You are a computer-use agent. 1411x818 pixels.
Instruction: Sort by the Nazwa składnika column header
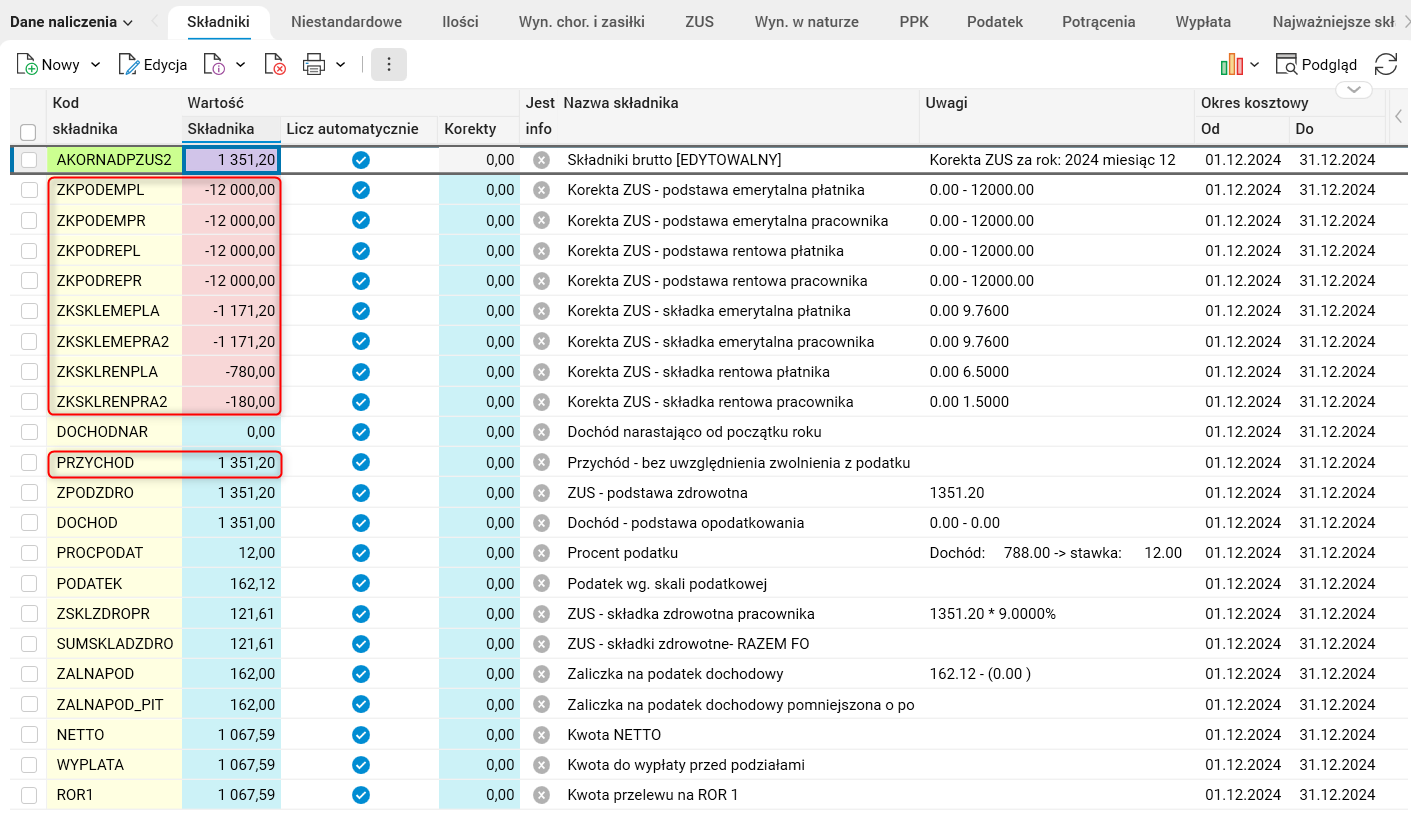pos(621,103)
